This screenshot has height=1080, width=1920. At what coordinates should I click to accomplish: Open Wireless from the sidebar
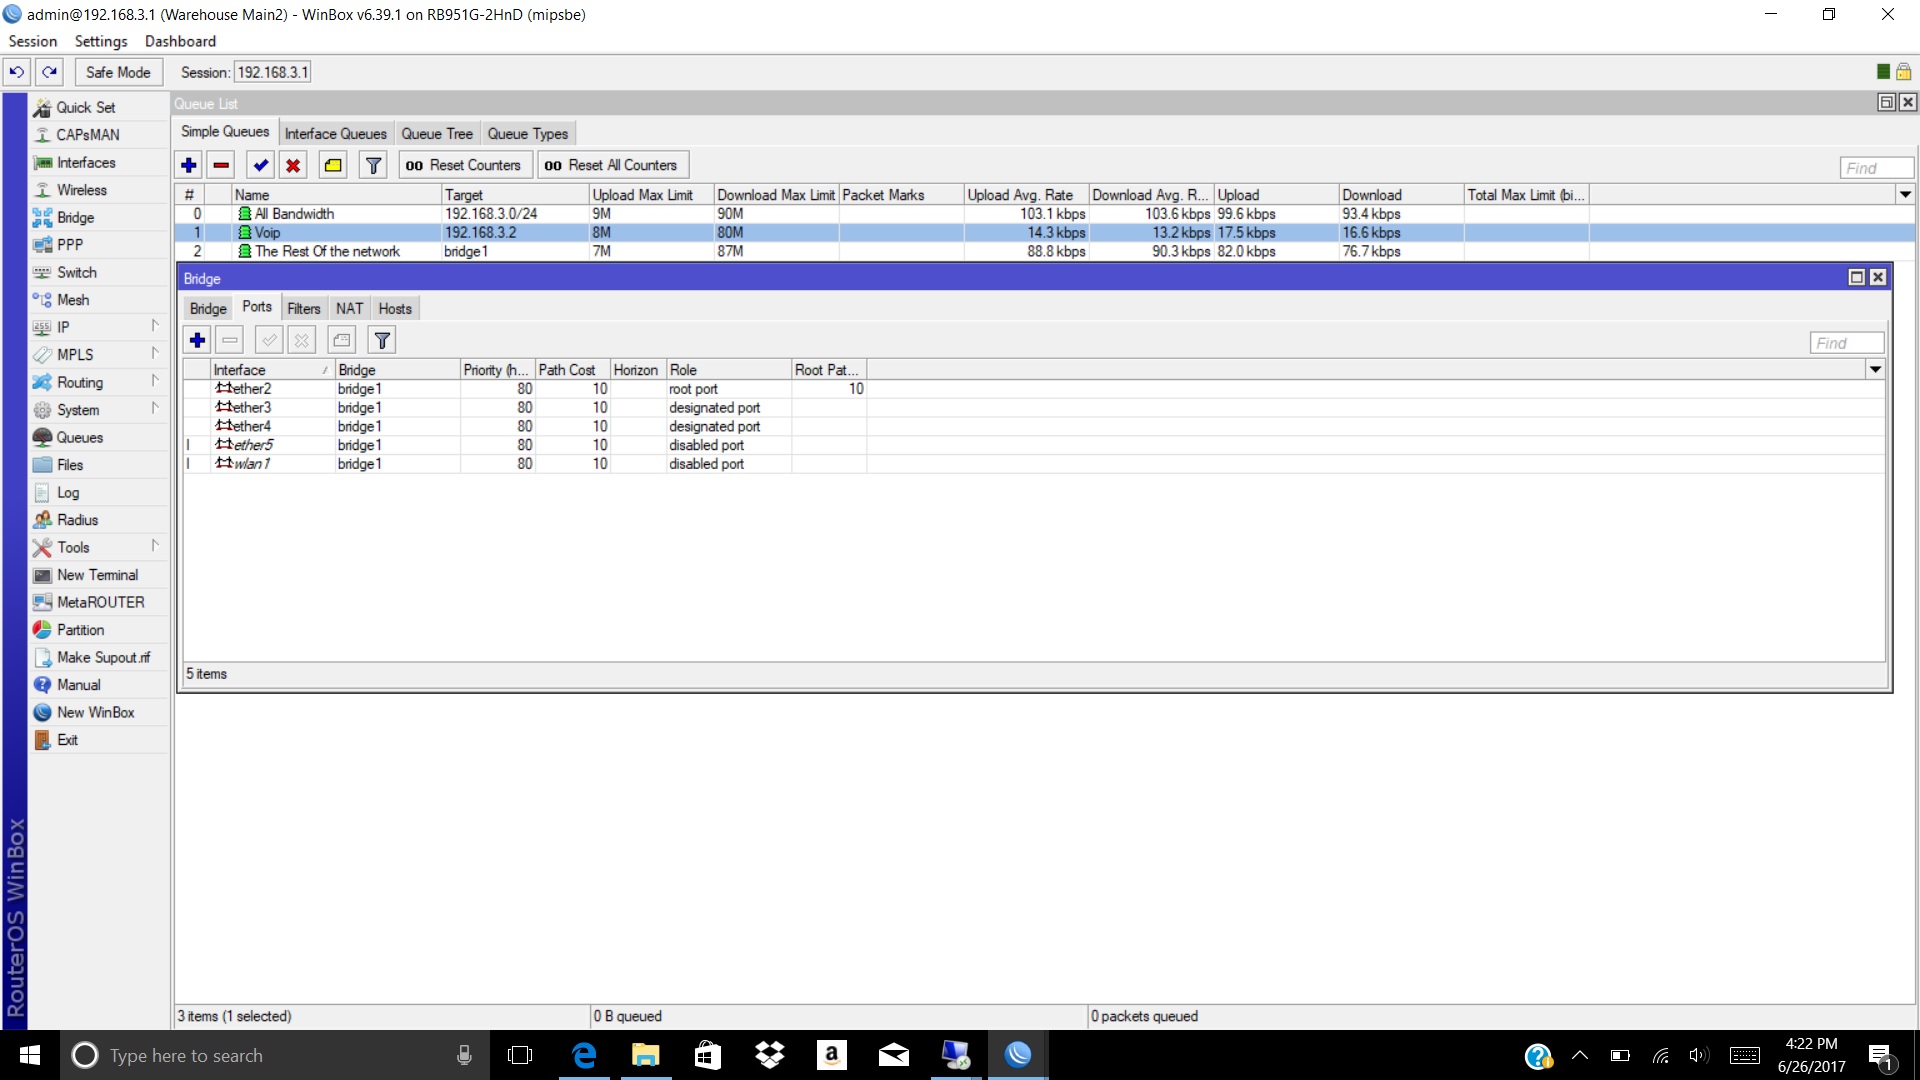[98, 190]
